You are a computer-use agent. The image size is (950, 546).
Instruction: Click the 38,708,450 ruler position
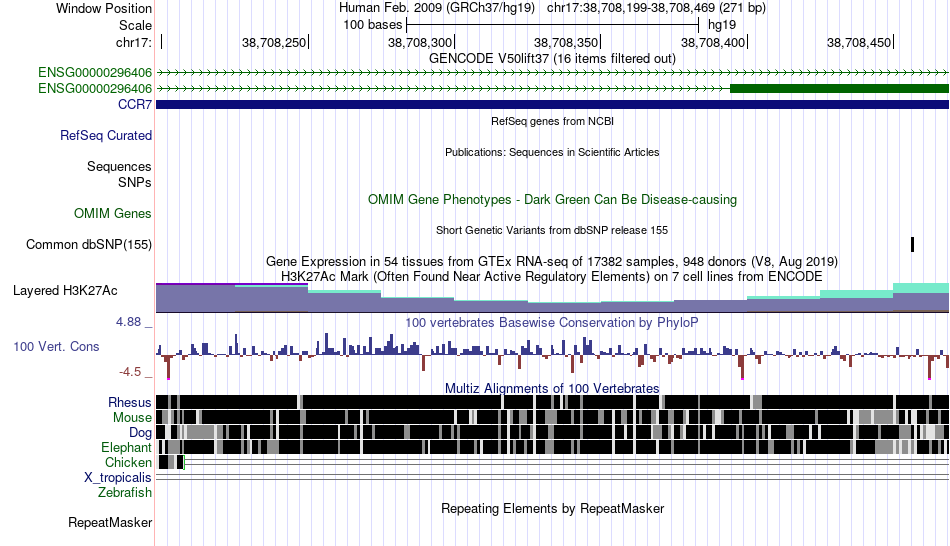pos(859,42)
